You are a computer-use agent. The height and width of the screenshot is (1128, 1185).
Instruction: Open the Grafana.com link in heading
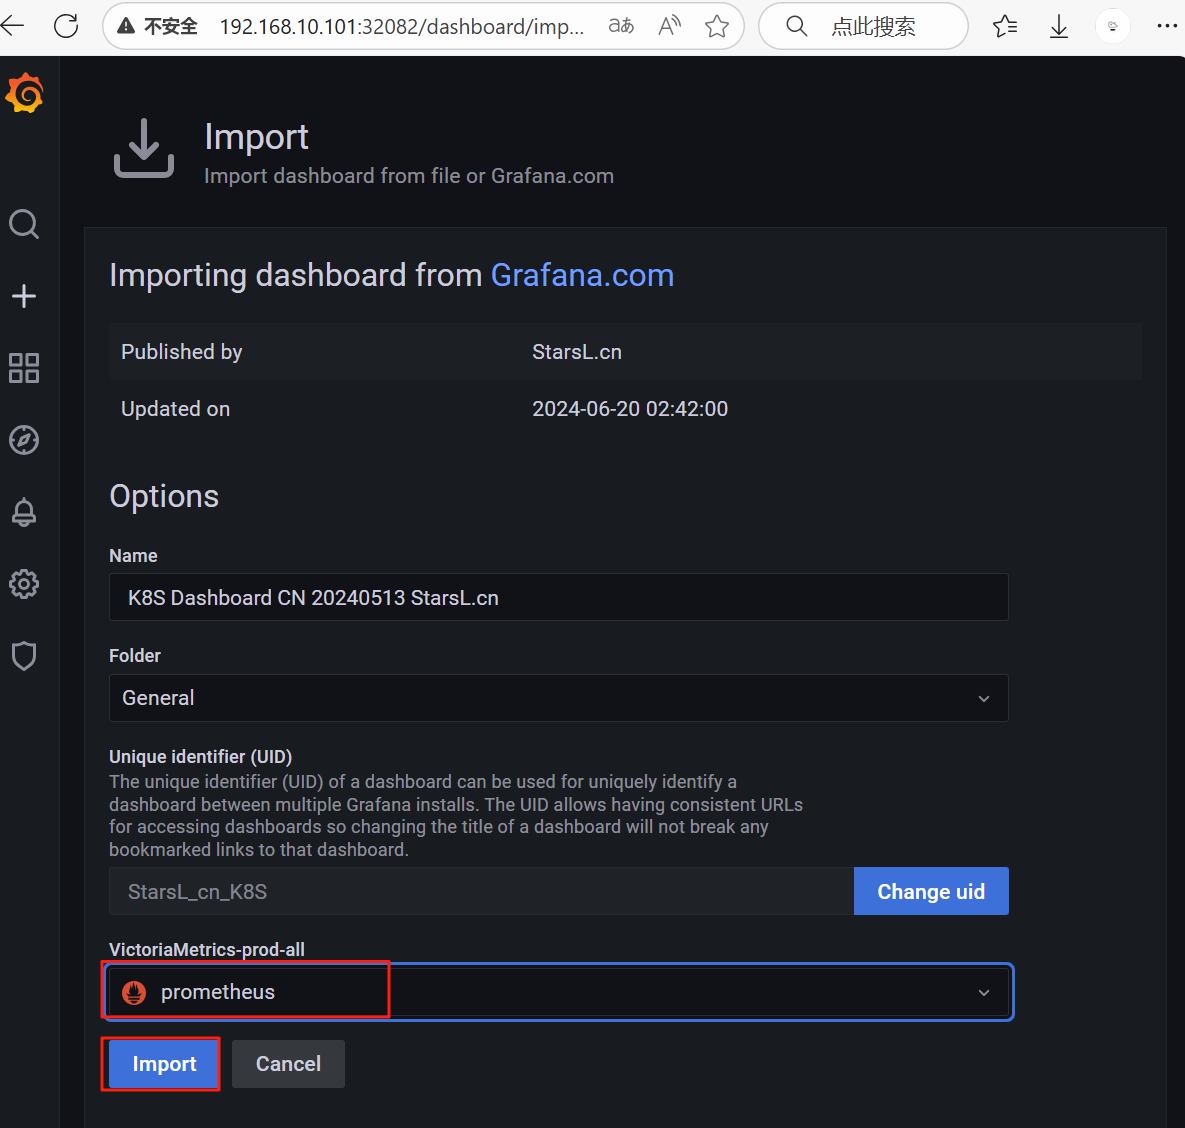(582, 275)
